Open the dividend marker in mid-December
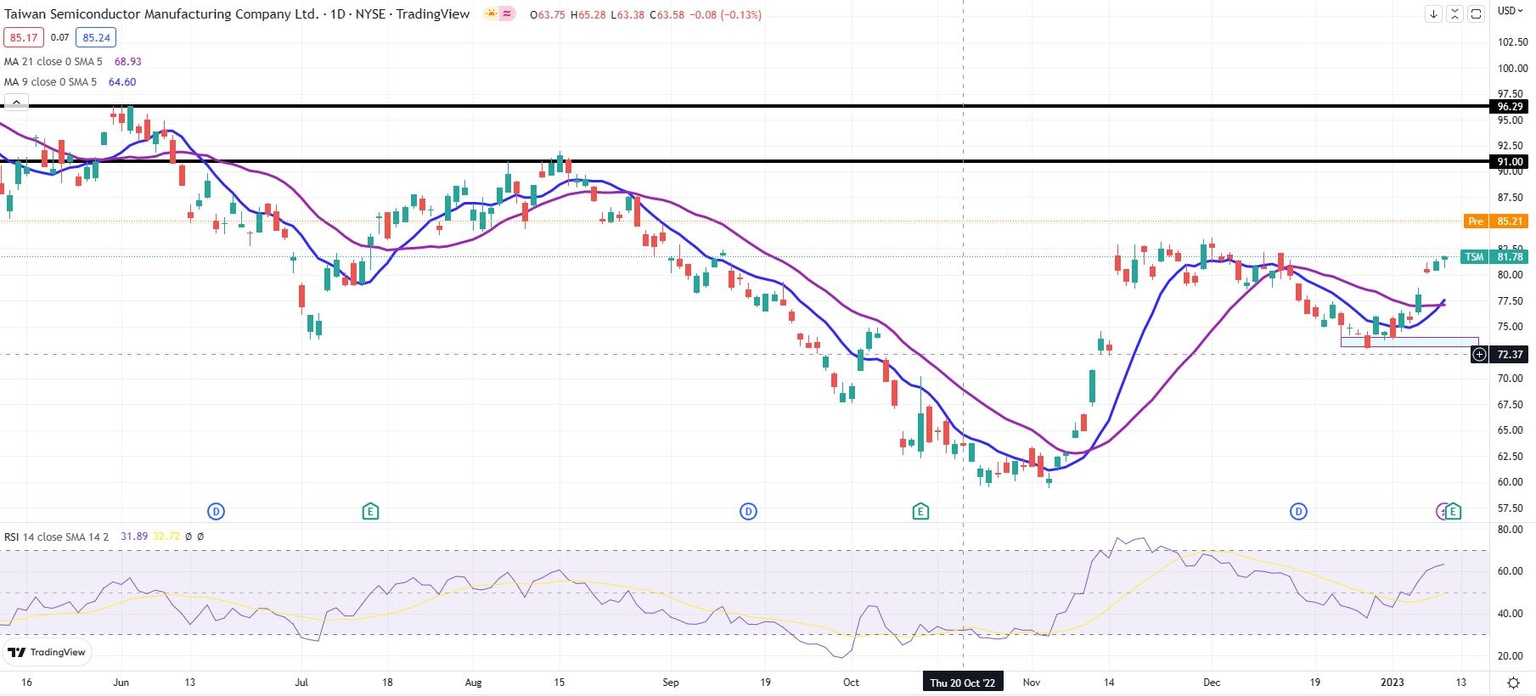 tap(1298, 511)
